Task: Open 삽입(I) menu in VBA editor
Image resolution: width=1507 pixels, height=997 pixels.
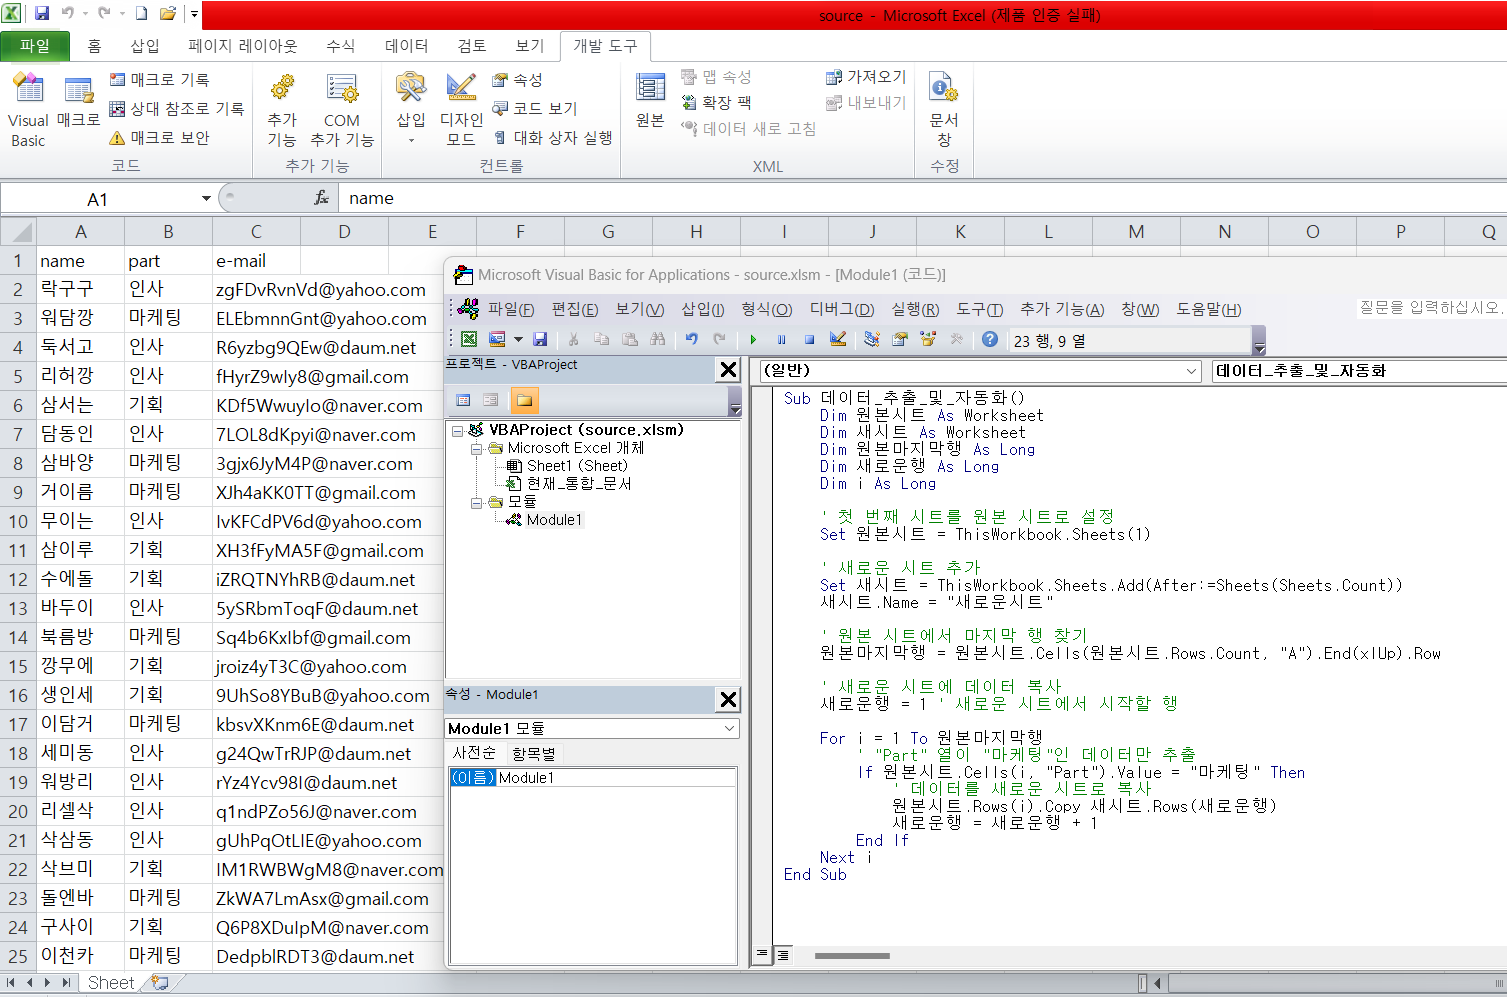Action: [702, 309]
